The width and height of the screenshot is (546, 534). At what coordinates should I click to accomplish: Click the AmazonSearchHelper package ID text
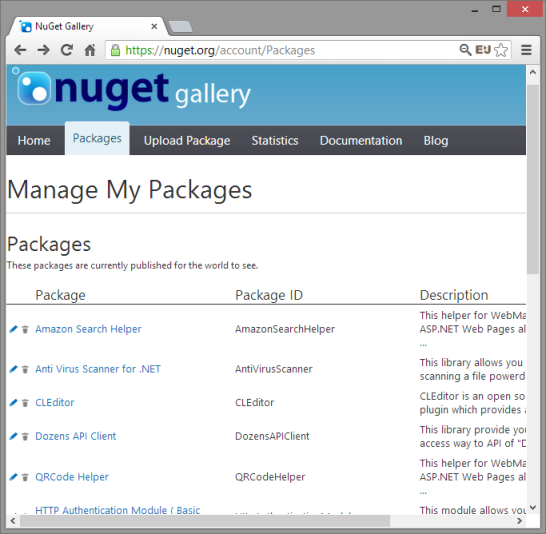coord(285,329)
